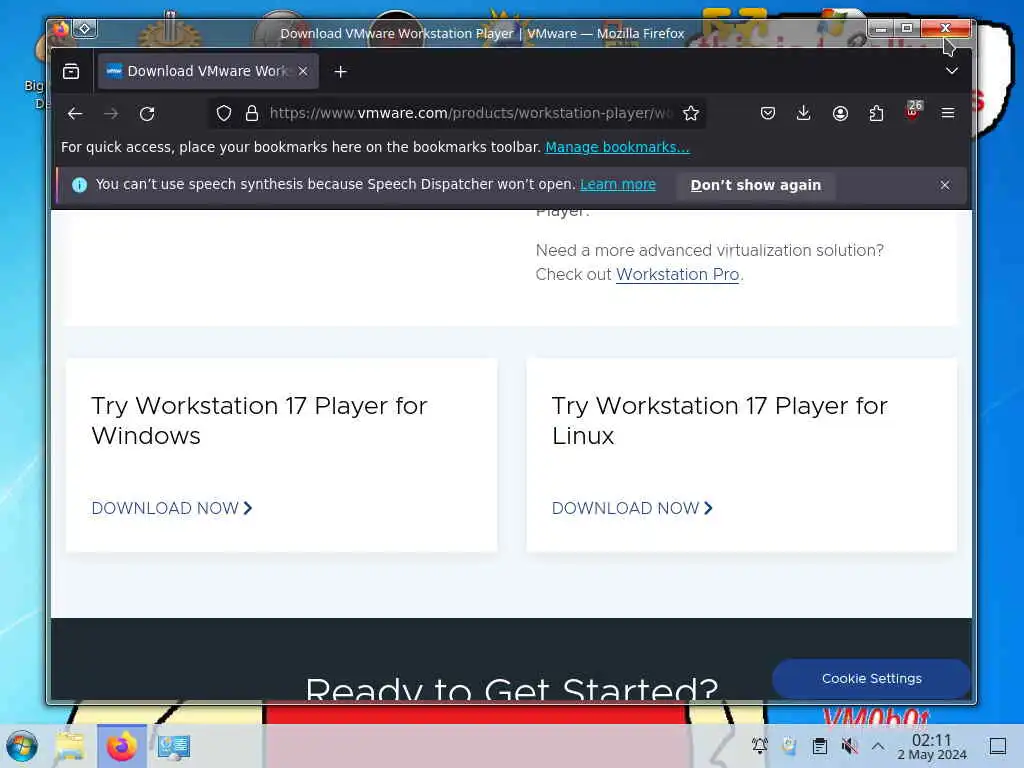Click the Firefox taskbar button
Viewport: 1024px width, 768px height.
click(121, 746)
